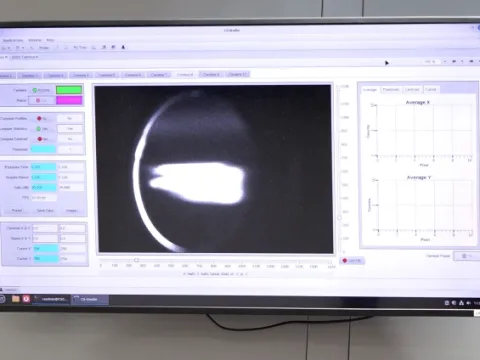Switch to the Camera 5 tab
This screenshot has height=360, width=480.
pyautogui.click(x=107, y=75)
